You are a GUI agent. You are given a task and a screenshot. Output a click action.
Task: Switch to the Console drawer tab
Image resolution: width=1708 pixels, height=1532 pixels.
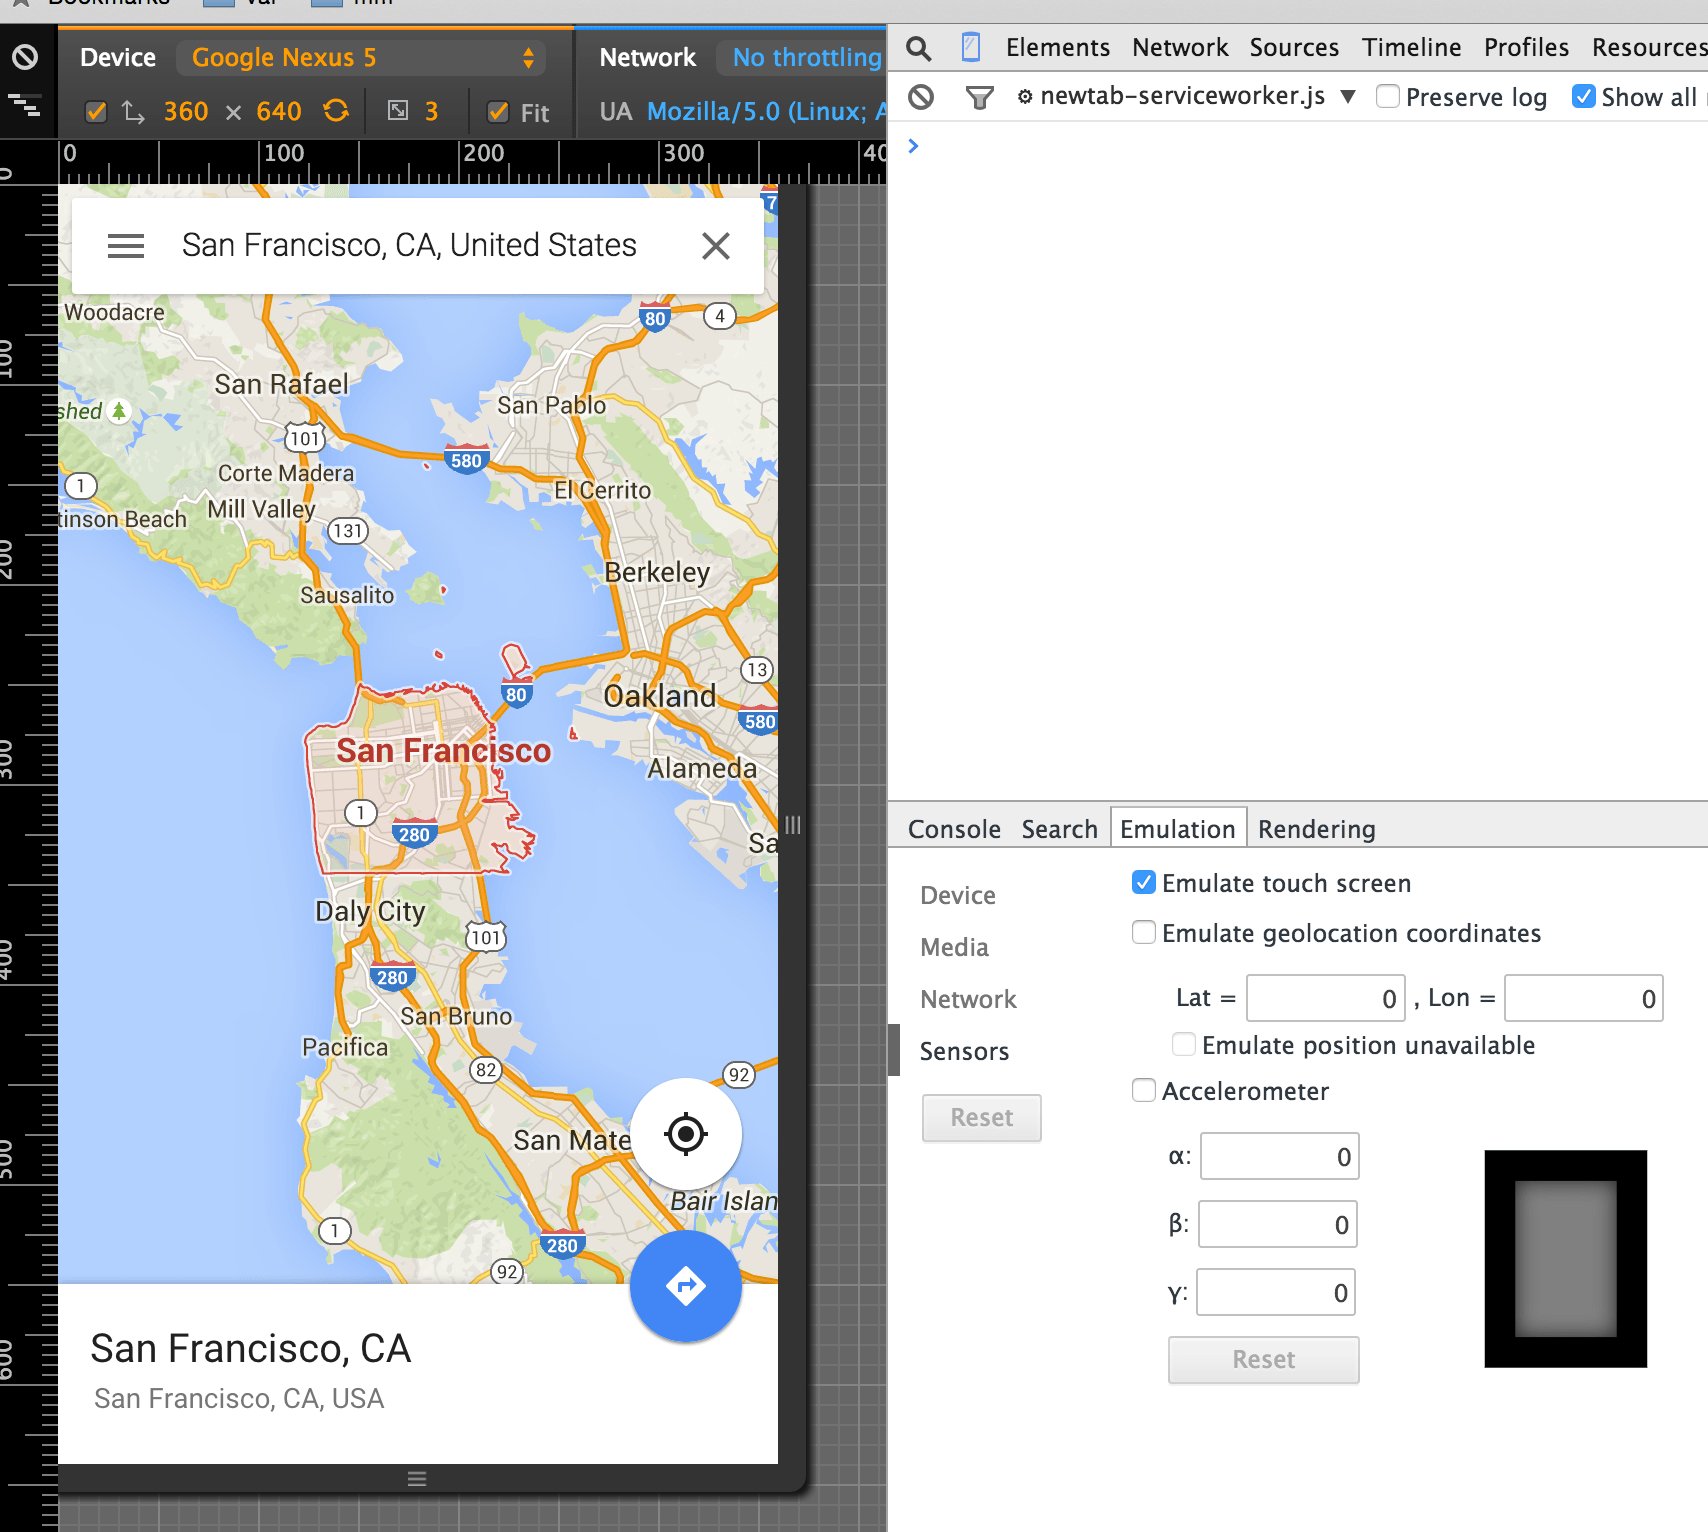pyautogui.click(x=954, y=829)
